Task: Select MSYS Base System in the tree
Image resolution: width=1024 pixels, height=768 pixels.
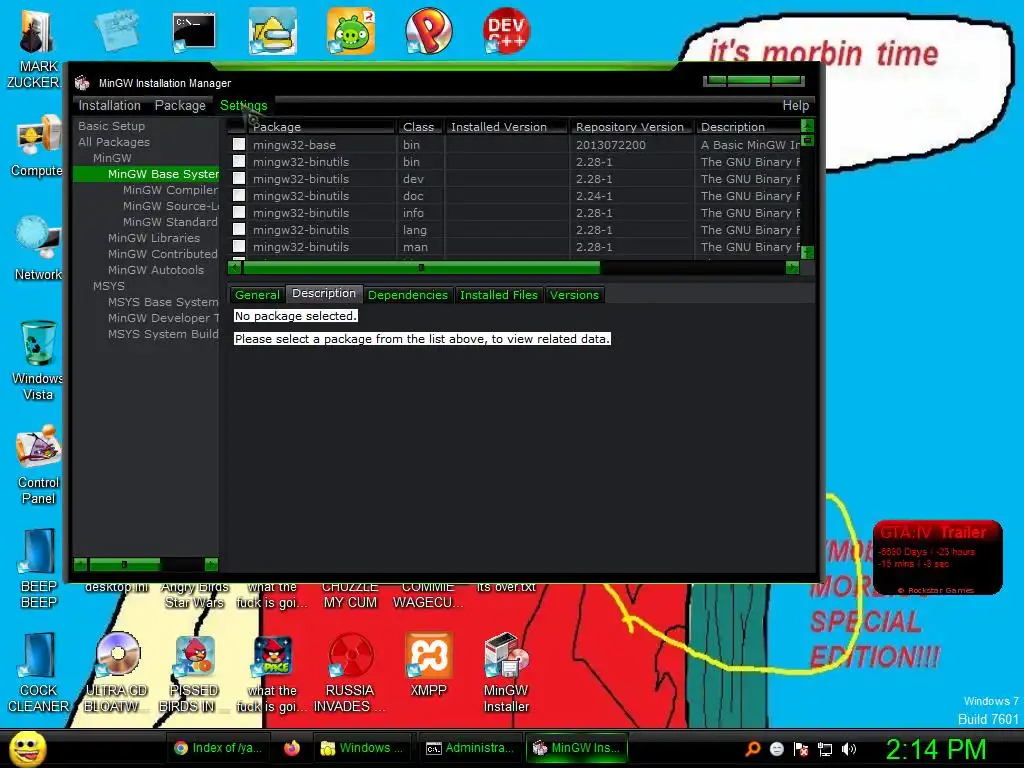Action: coord(163,302)
